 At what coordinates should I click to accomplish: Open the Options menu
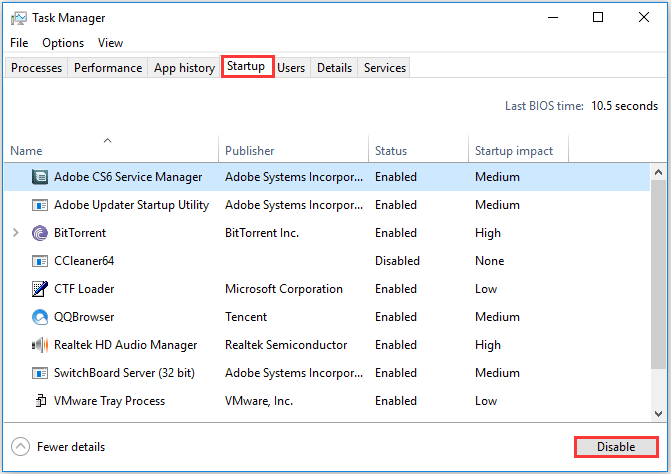click(63, 43)
